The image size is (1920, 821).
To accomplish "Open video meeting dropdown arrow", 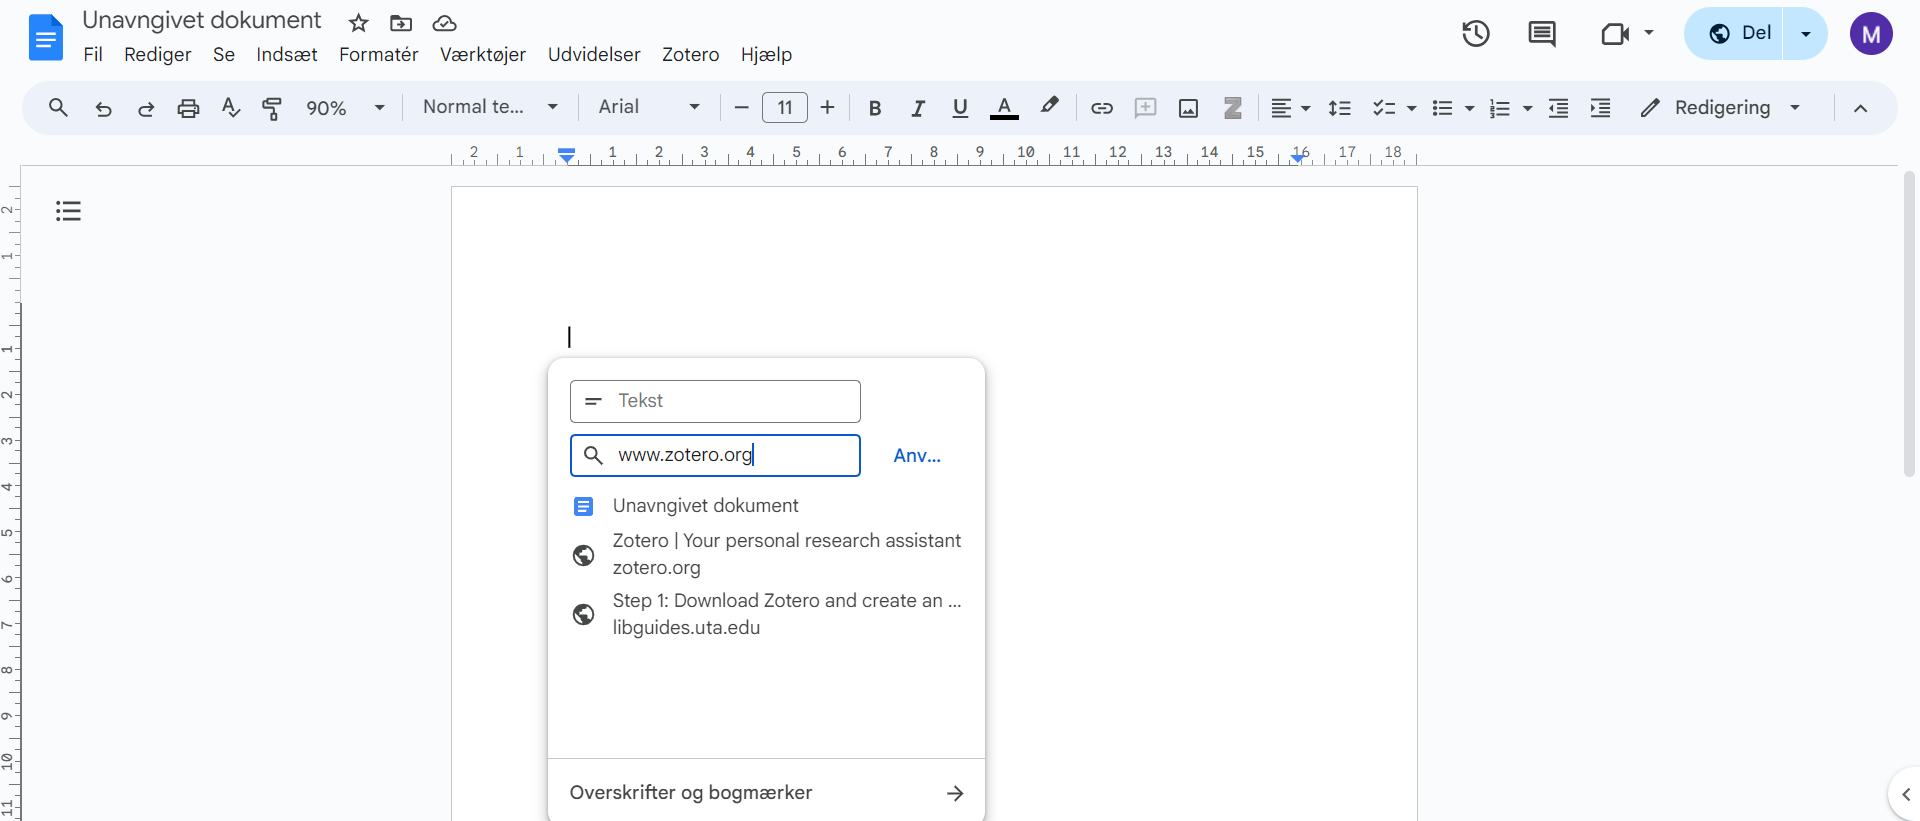I will click(x=1649, y=33).
